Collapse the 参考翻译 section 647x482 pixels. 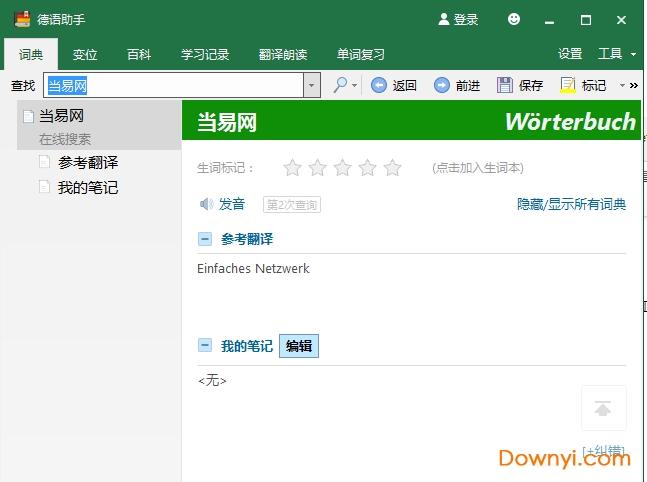pos(205,239)
